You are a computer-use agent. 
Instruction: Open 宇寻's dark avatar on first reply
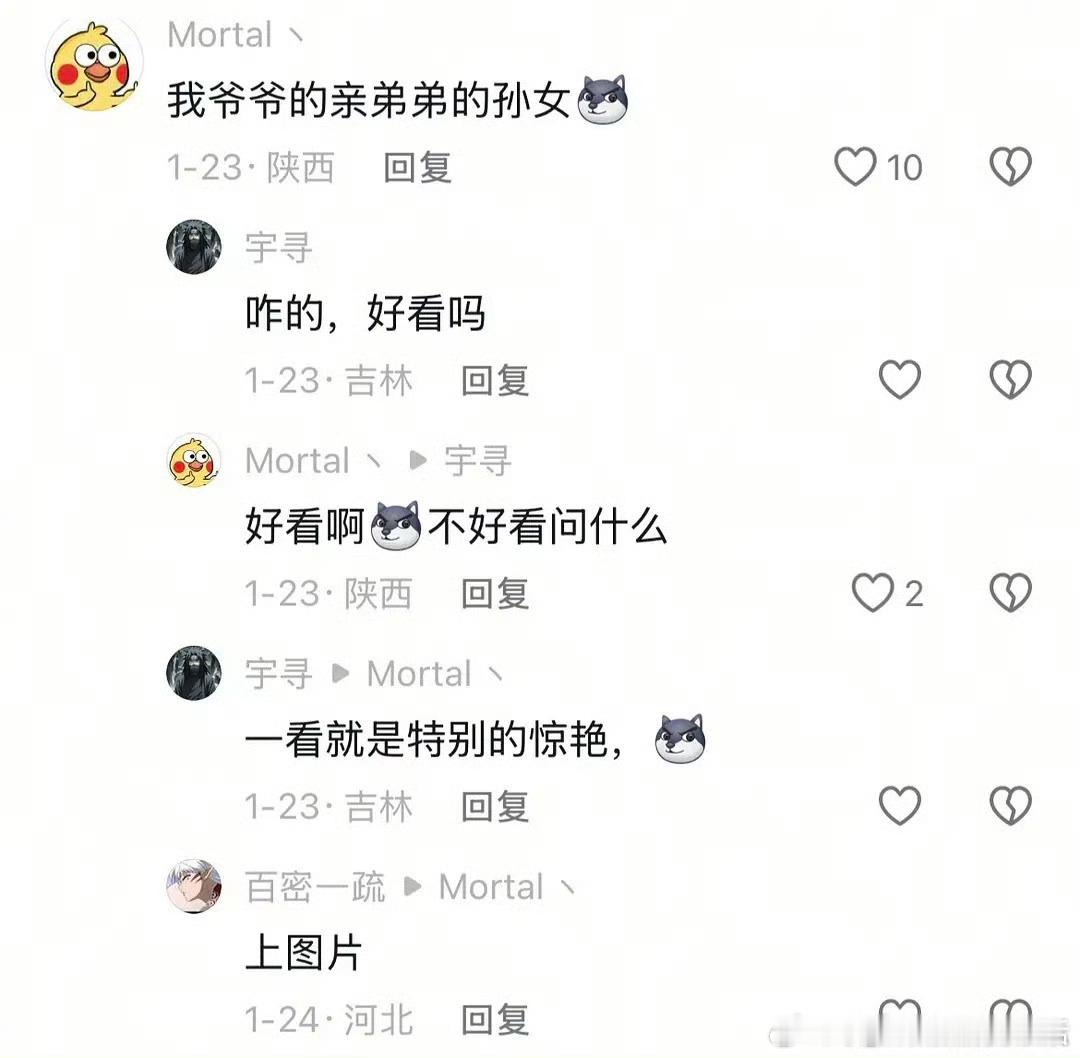click(x=194, y=247)
